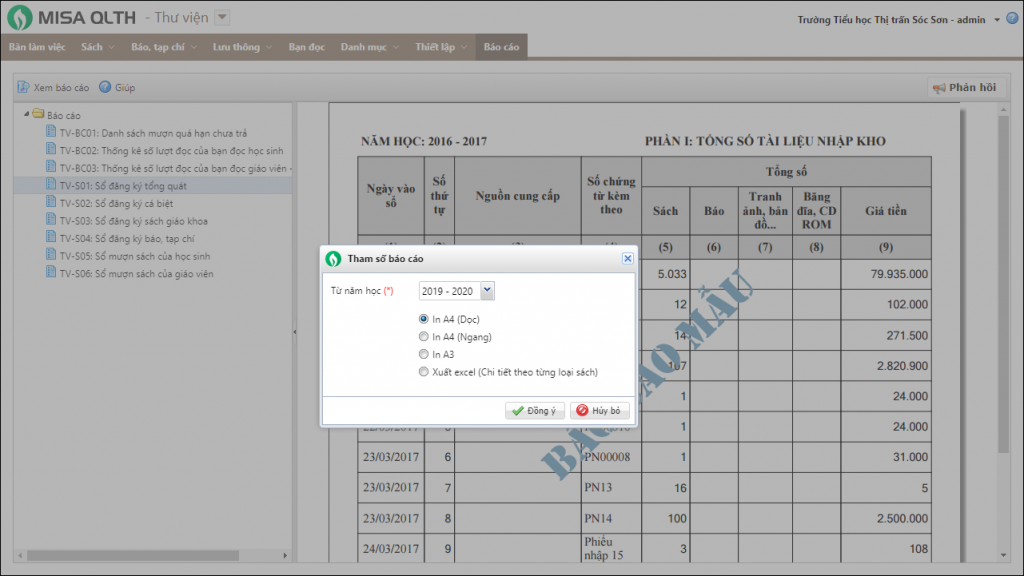Click the MISA QLTH logo icon
Screen dimensions: 1024x576
(x=20, y=18)
